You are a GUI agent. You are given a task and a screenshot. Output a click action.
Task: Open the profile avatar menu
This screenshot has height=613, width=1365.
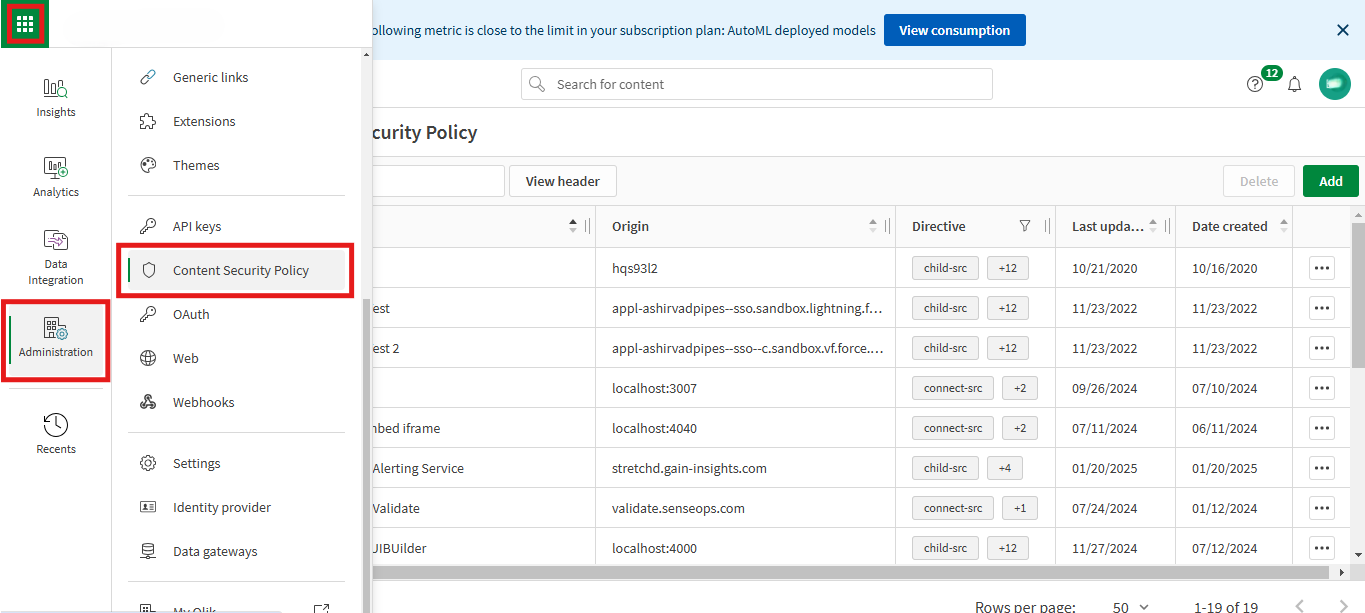coord(1334,84)
